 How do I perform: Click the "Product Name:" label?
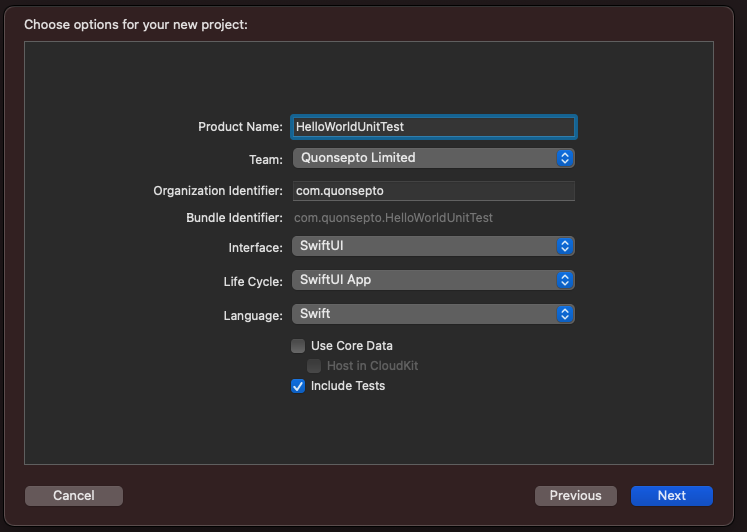coord(241,127)
